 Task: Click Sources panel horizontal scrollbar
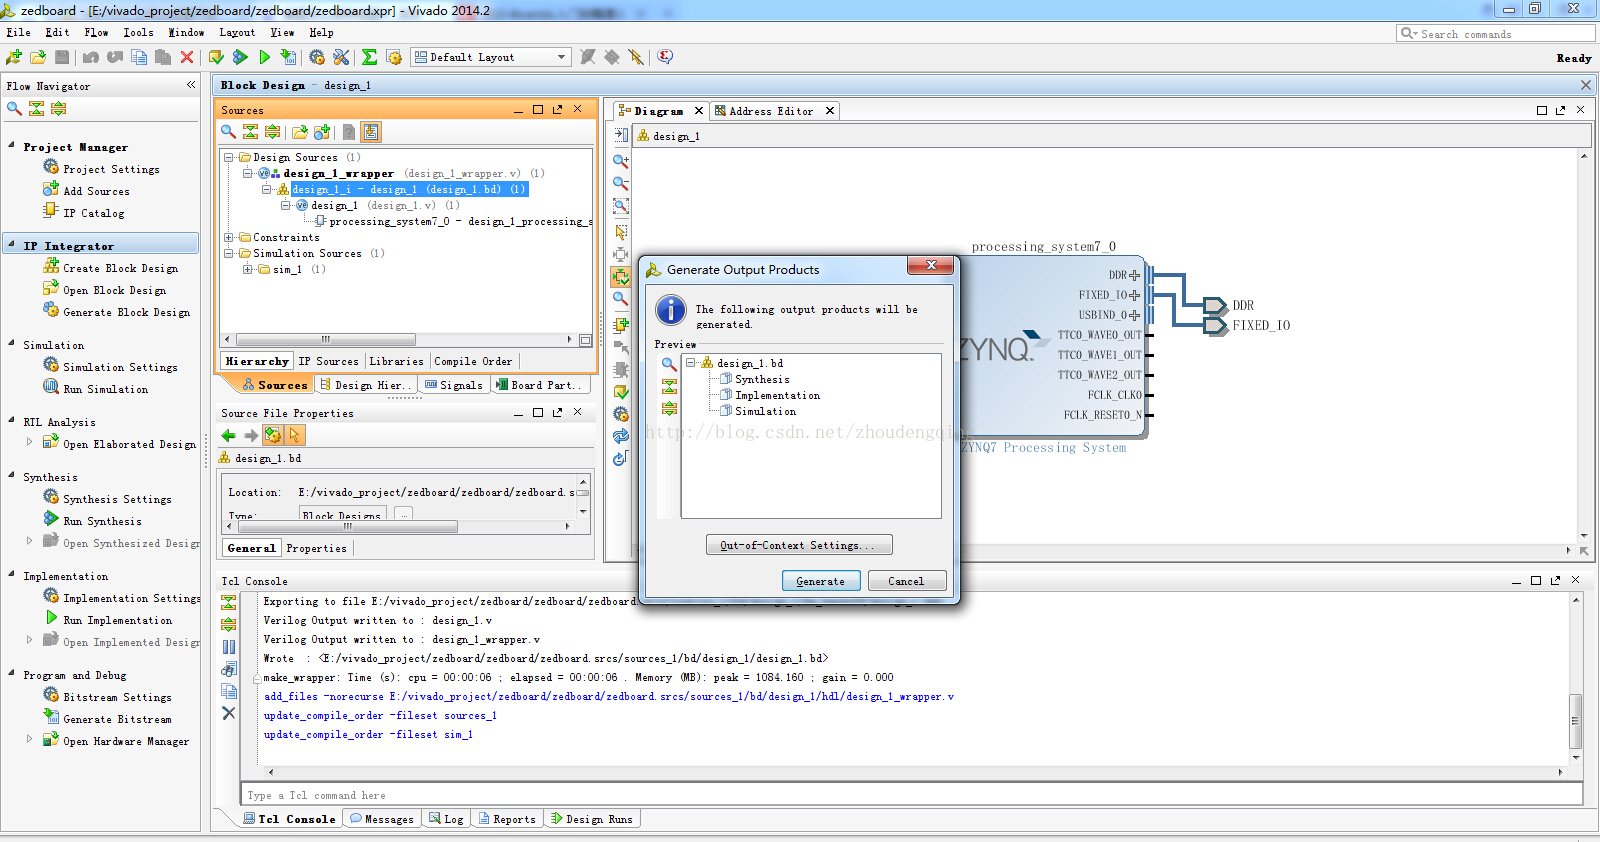coord(326,339)
